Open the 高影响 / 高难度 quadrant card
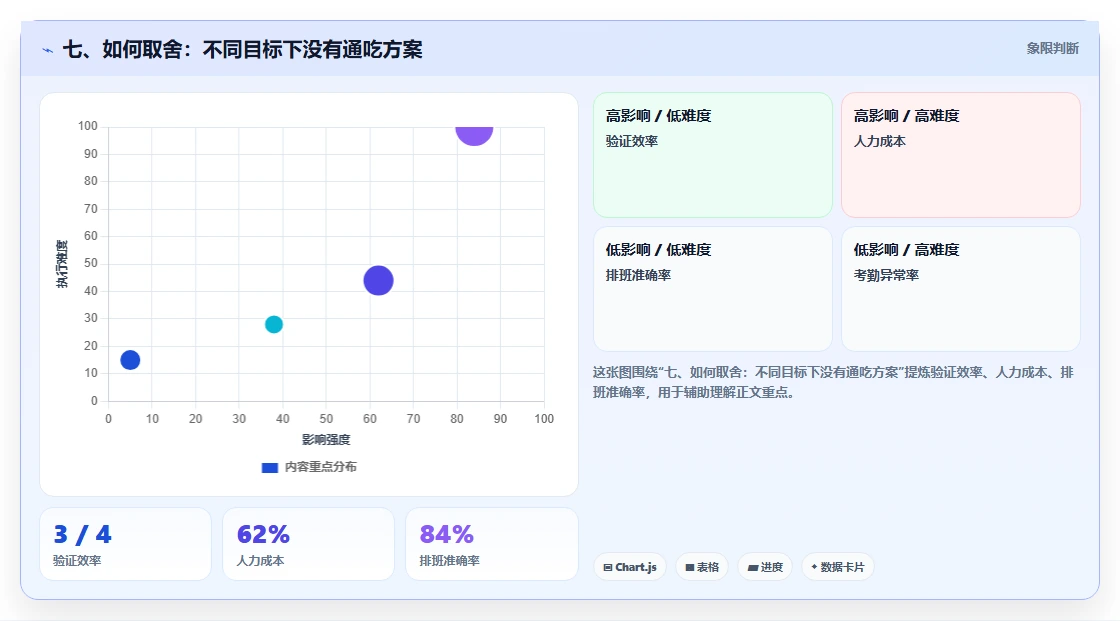The height and width of the screenshot is (621, 1120). [961, 154]
